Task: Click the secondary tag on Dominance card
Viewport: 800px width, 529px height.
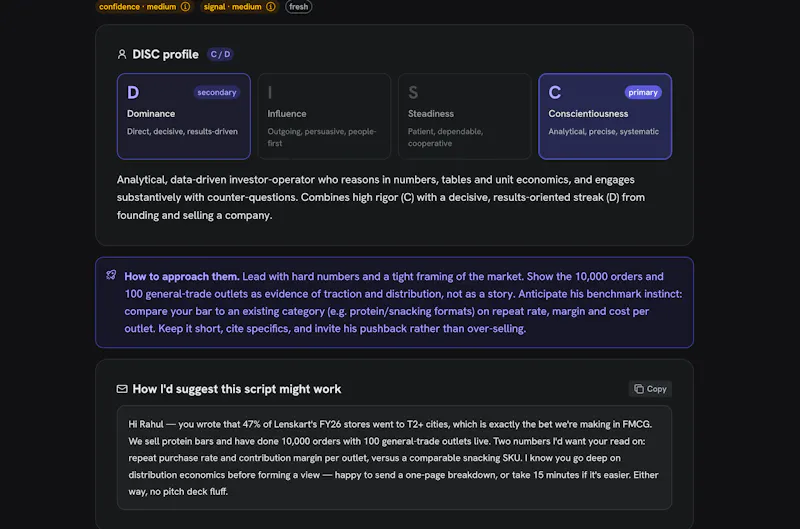Action: coord(217,92)
